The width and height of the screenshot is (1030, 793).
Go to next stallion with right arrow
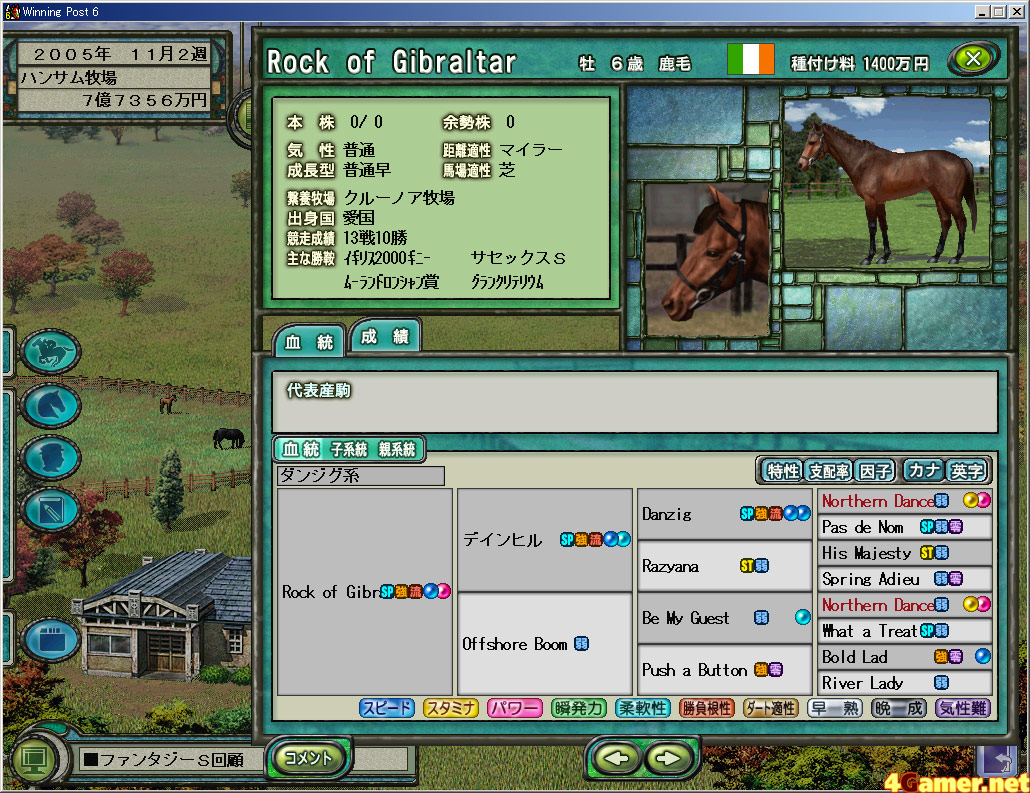(669, 759)
